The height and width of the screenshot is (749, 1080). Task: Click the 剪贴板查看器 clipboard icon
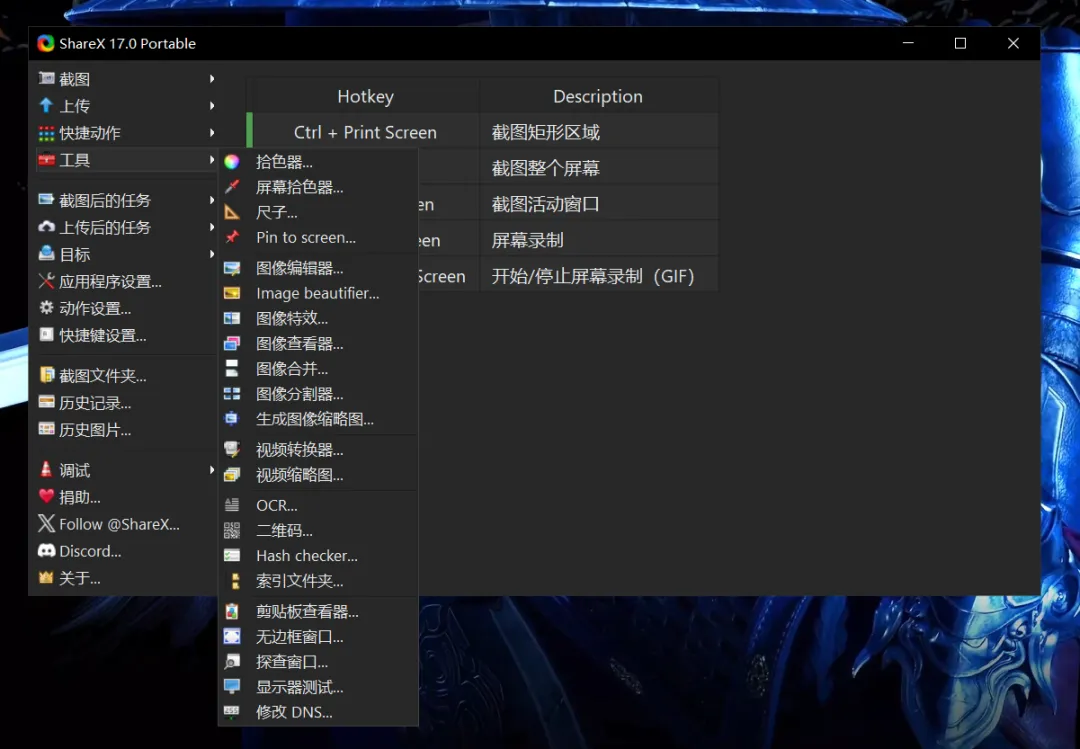[232, 611]
